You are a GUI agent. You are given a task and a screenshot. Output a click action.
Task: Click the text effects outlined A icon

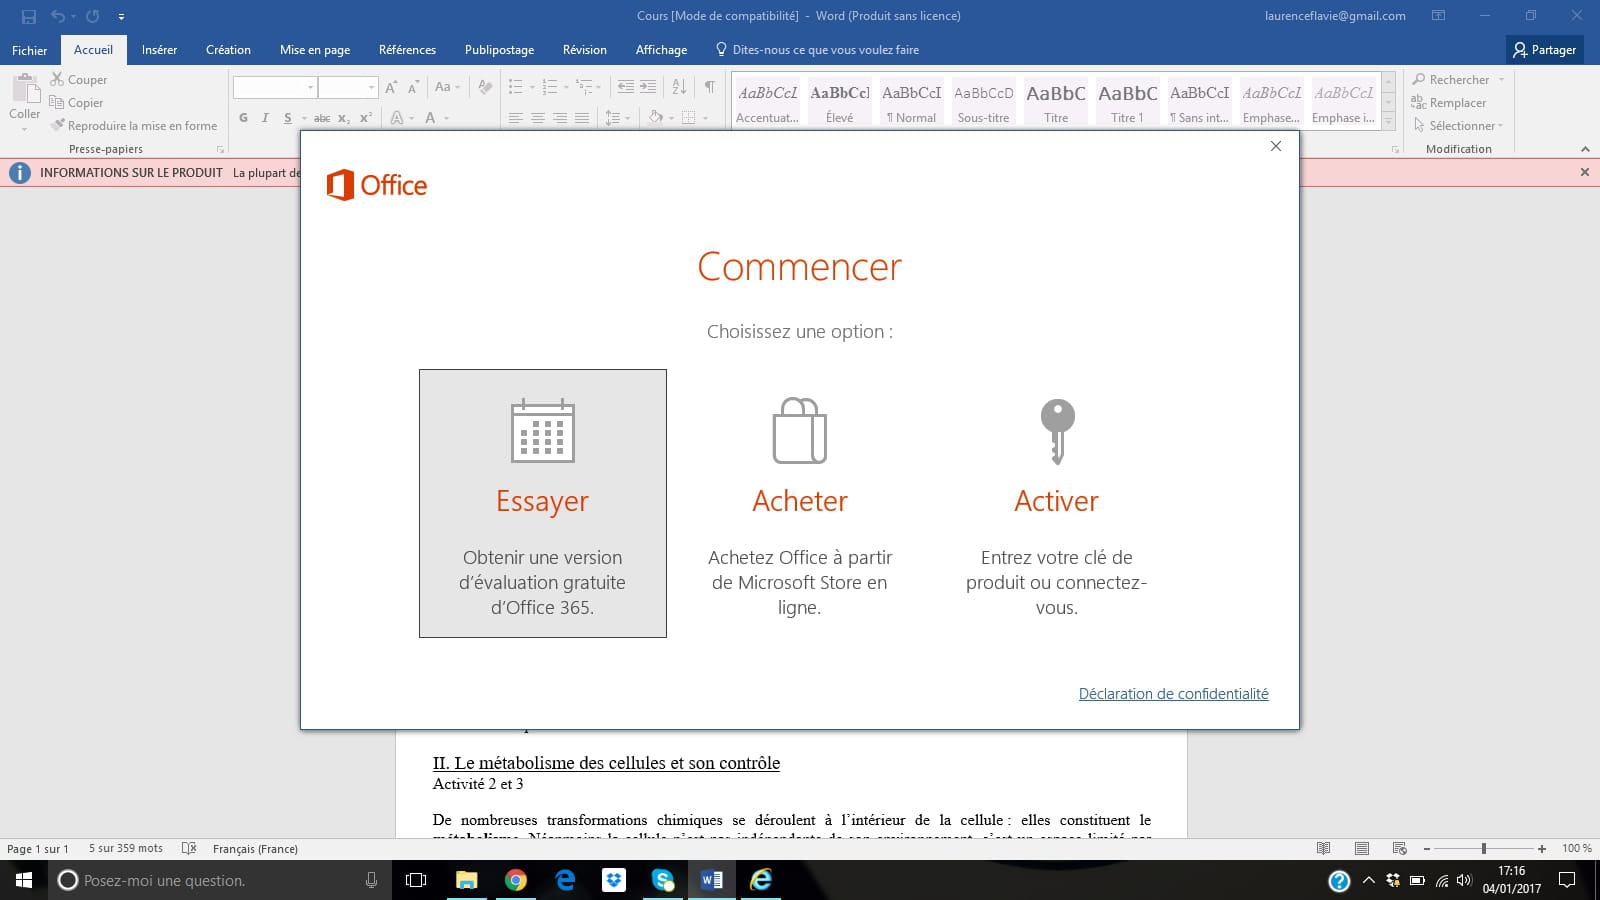pyautogui.click(x=397, y=118)
